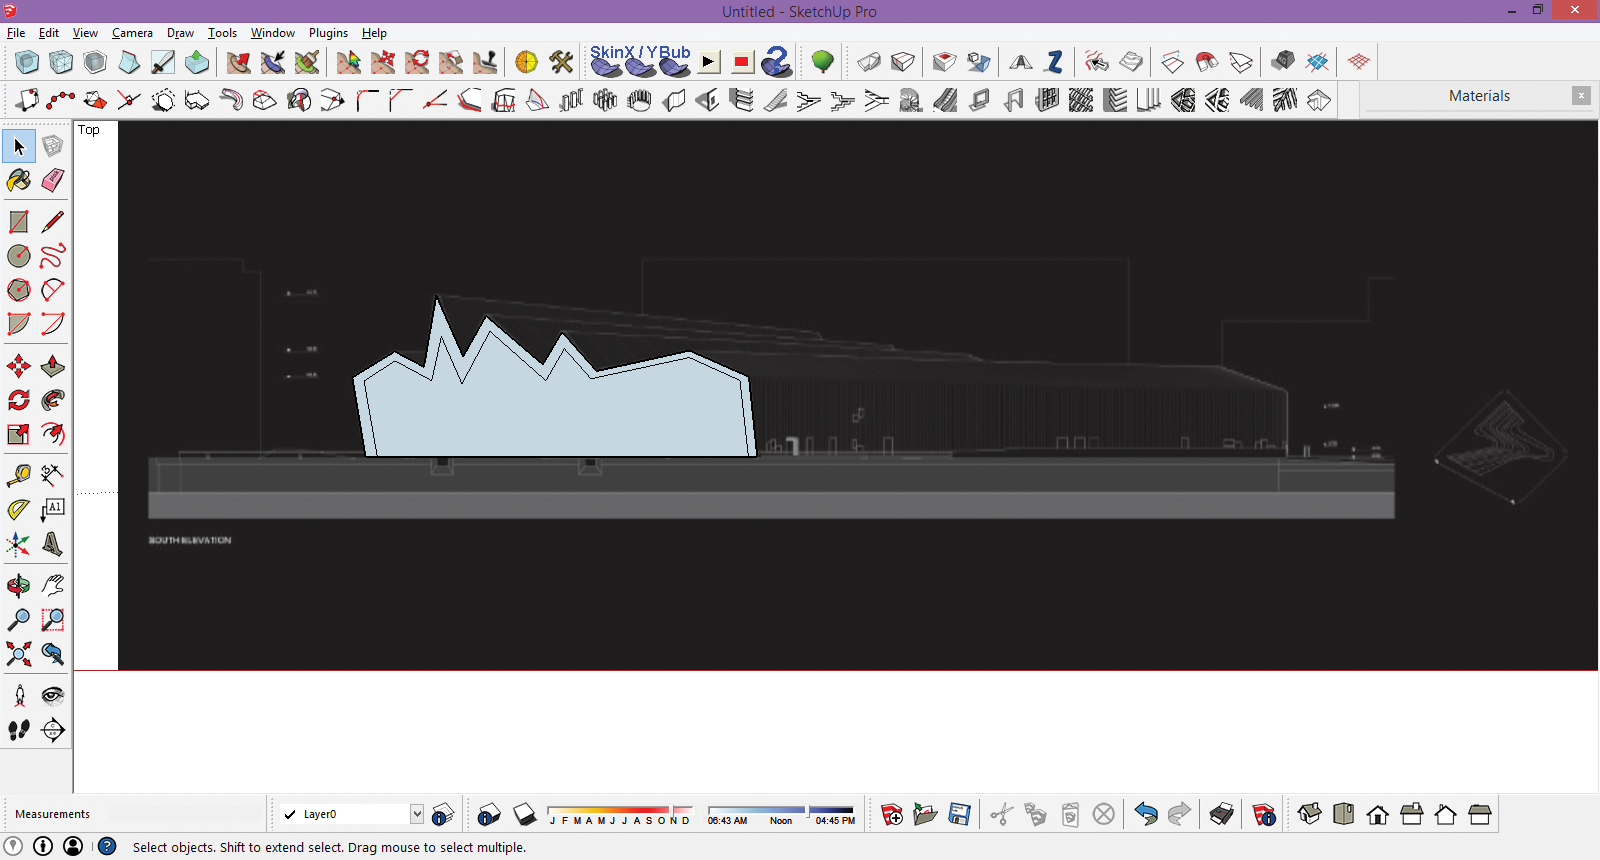Screen dimensions: 1600x860
Task: Close the Materials panel
Action: 1581,96
